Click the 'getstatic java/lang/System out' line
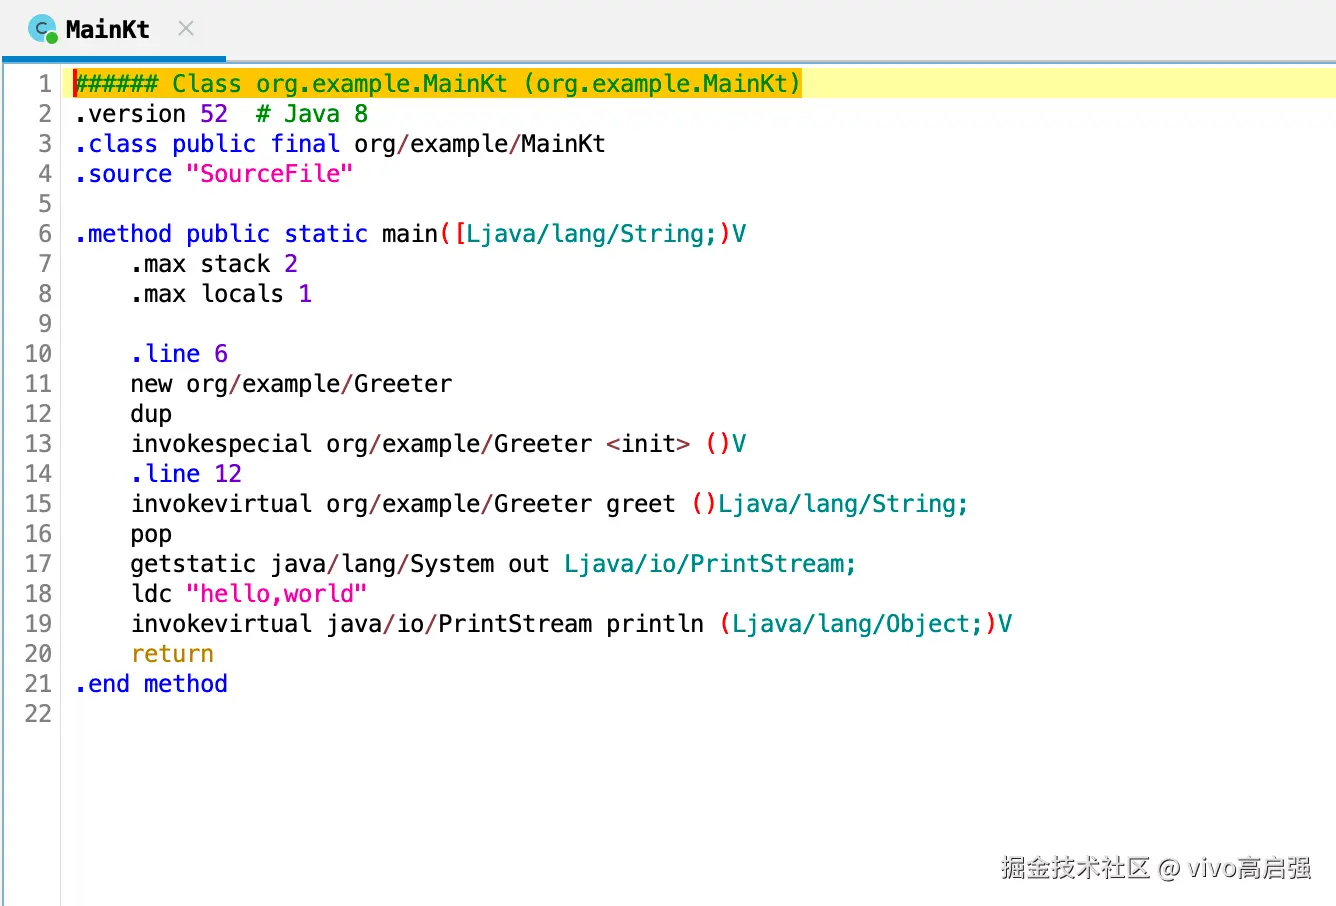Screen dimensions: 1336x906 (x=494, y=564)
